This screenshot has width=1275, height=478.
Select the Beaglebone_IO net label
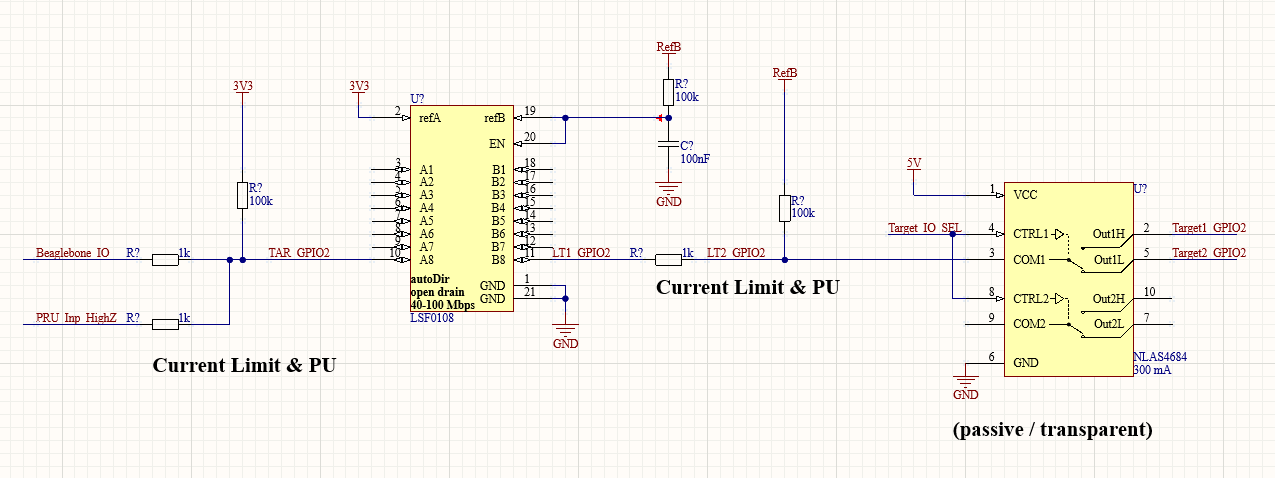click(72, 254)
